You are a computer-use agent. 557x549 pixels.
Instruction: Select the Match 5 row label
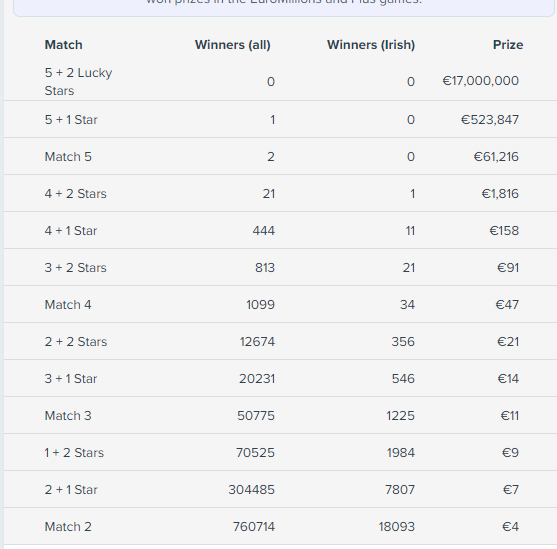[68, 157]
